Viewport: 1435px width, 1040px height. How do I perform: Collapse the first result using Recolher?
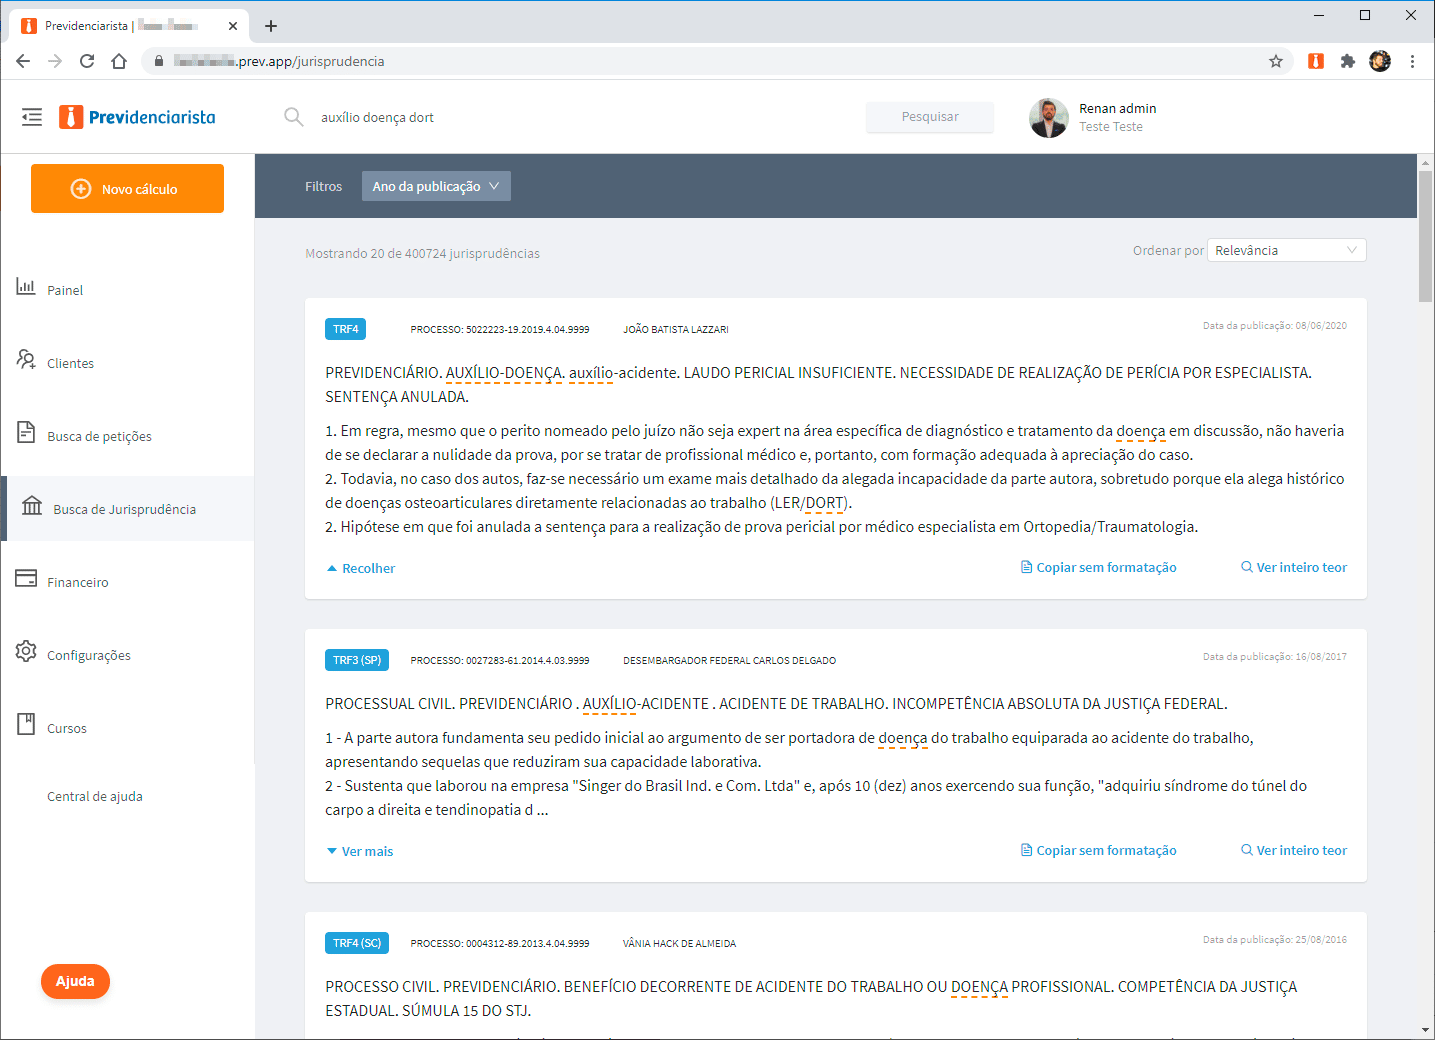tap(360, 567)
